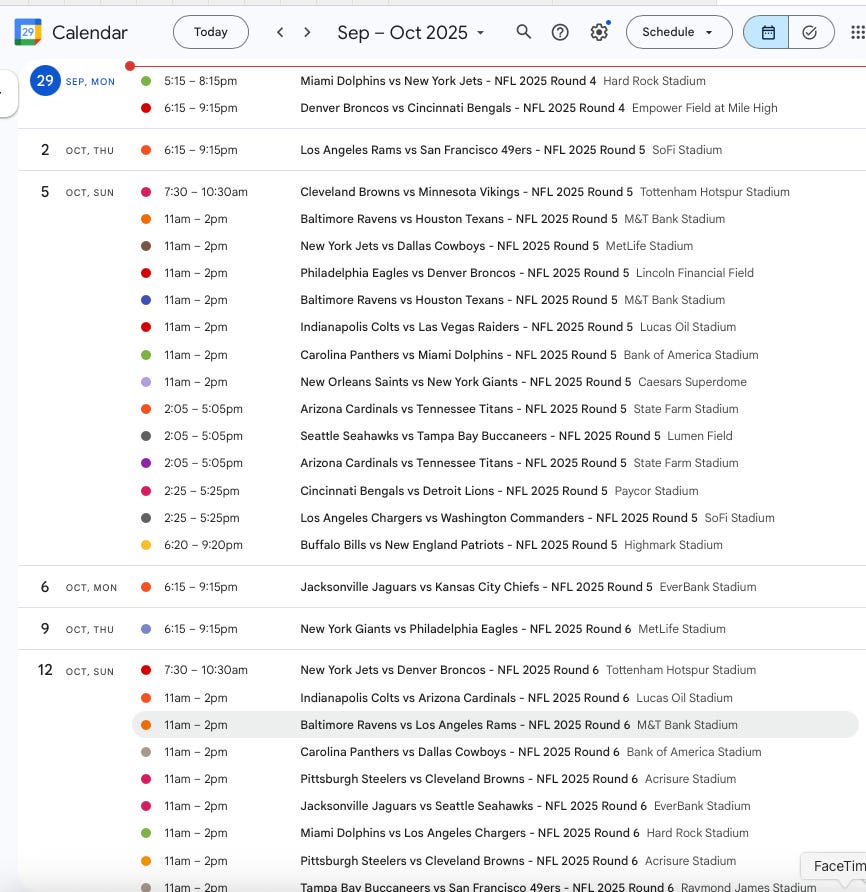Open New Orleans Saints vs New York Giants event
The image size is (866, 892).
[495, 382]
